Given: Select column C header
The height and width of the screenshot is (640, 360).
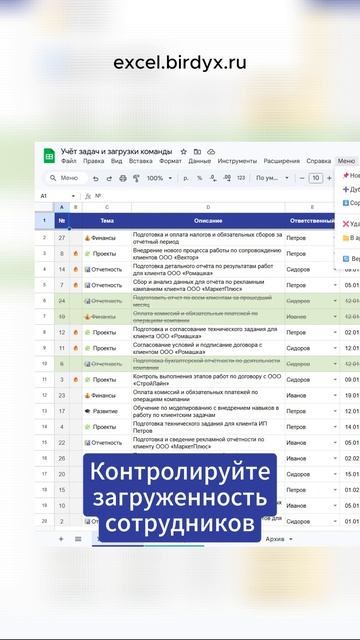Looking at the screenshot, I should [x=107, y=207].
